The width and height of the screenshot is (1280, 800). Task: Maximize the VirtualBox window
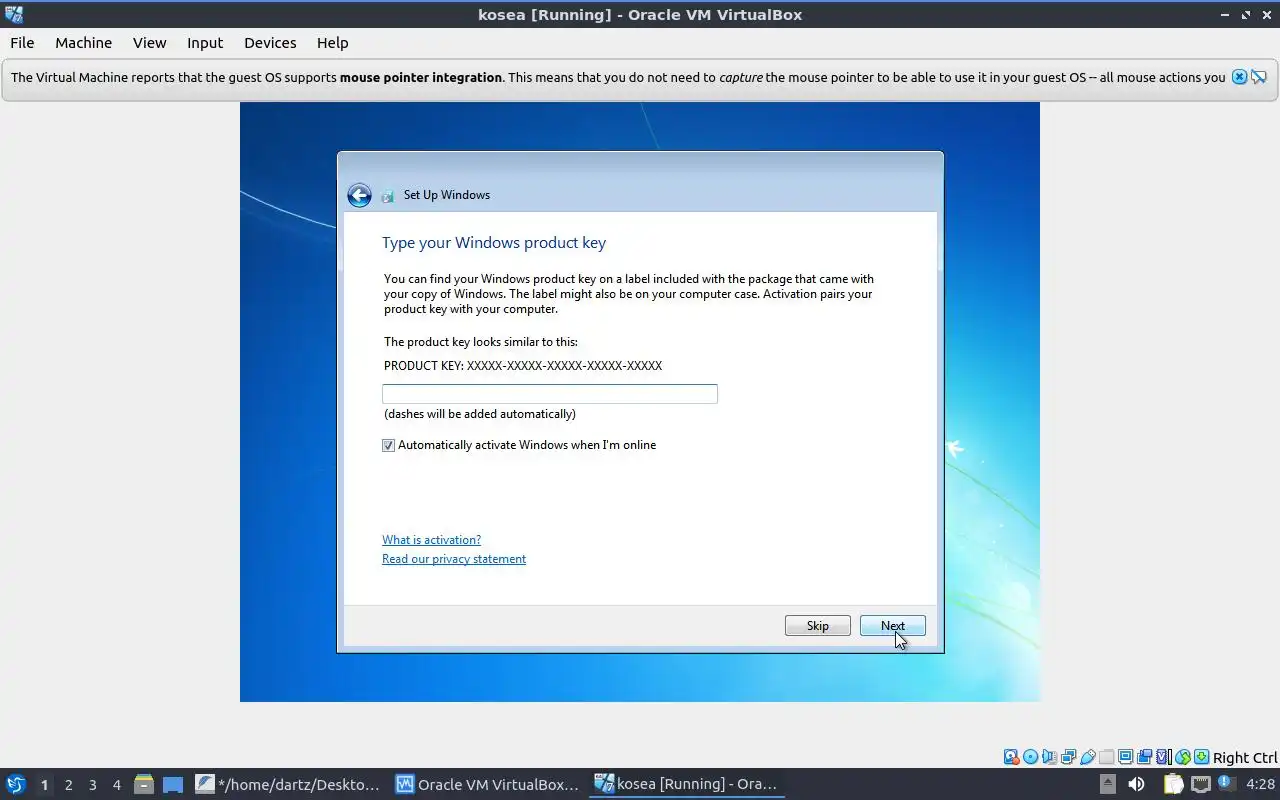tap(1246, 14)
